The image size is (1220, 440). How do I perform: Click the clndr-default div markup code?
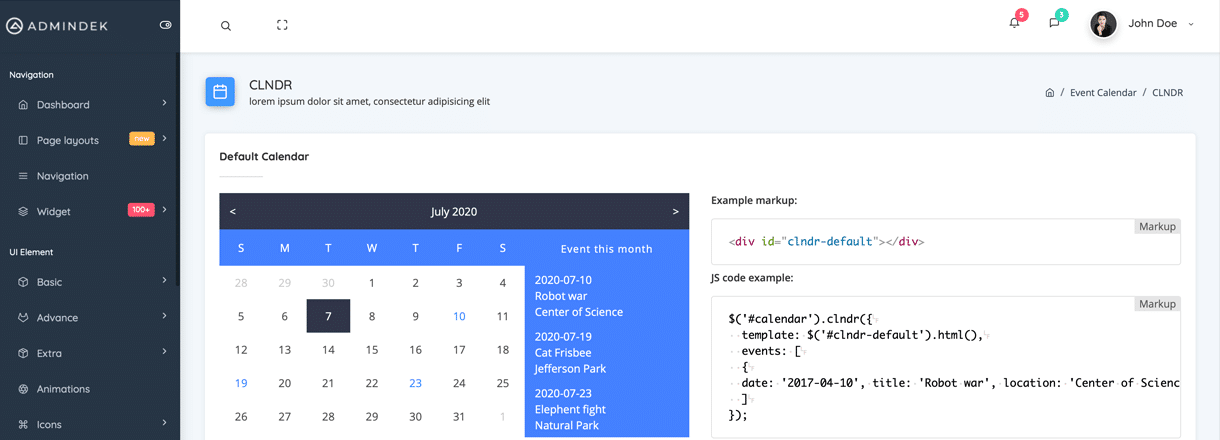click(827, 242)
